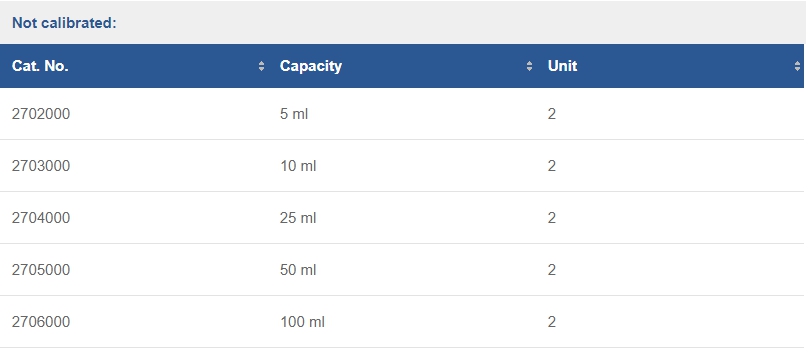Click the unit value in the 100 ml row
Image resolution: width=808 pixels, height=363 pixels.
pyautogui.click(x=552, y=322)
